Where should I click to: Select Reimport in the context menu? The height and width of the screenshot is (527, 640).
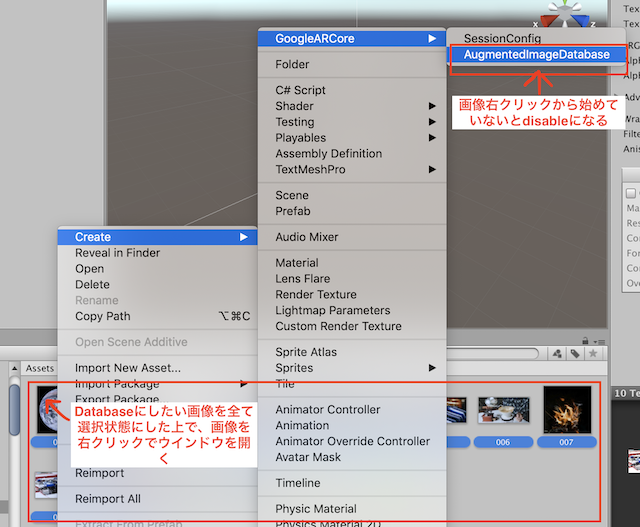point(158,473)
